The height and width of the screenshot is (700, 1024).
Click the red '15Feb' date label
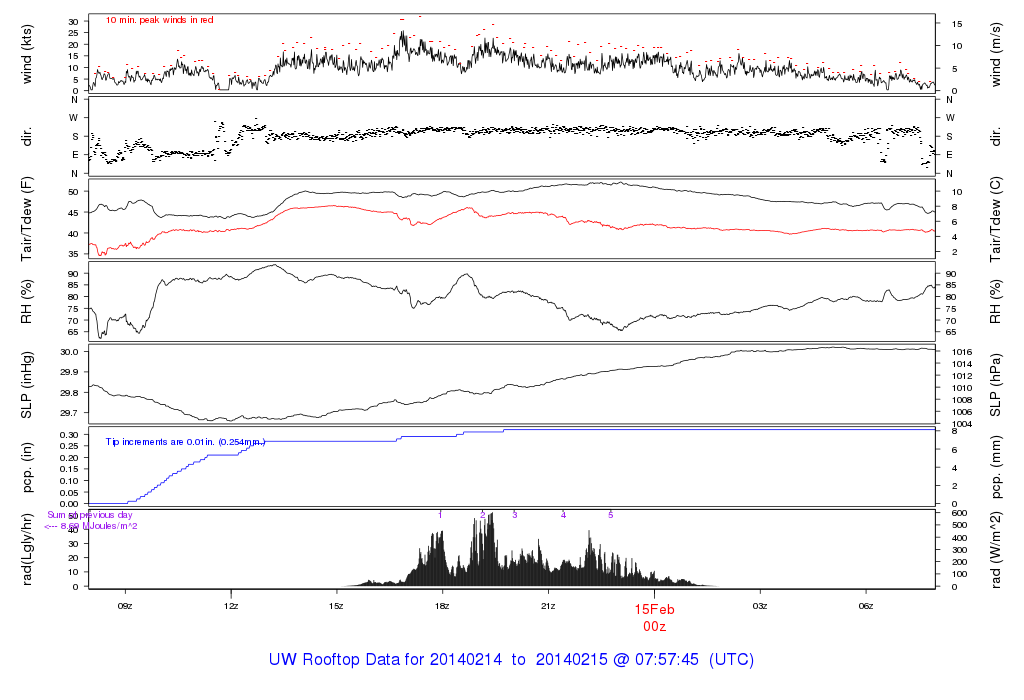pyautogui.click(x=654, y=609)
